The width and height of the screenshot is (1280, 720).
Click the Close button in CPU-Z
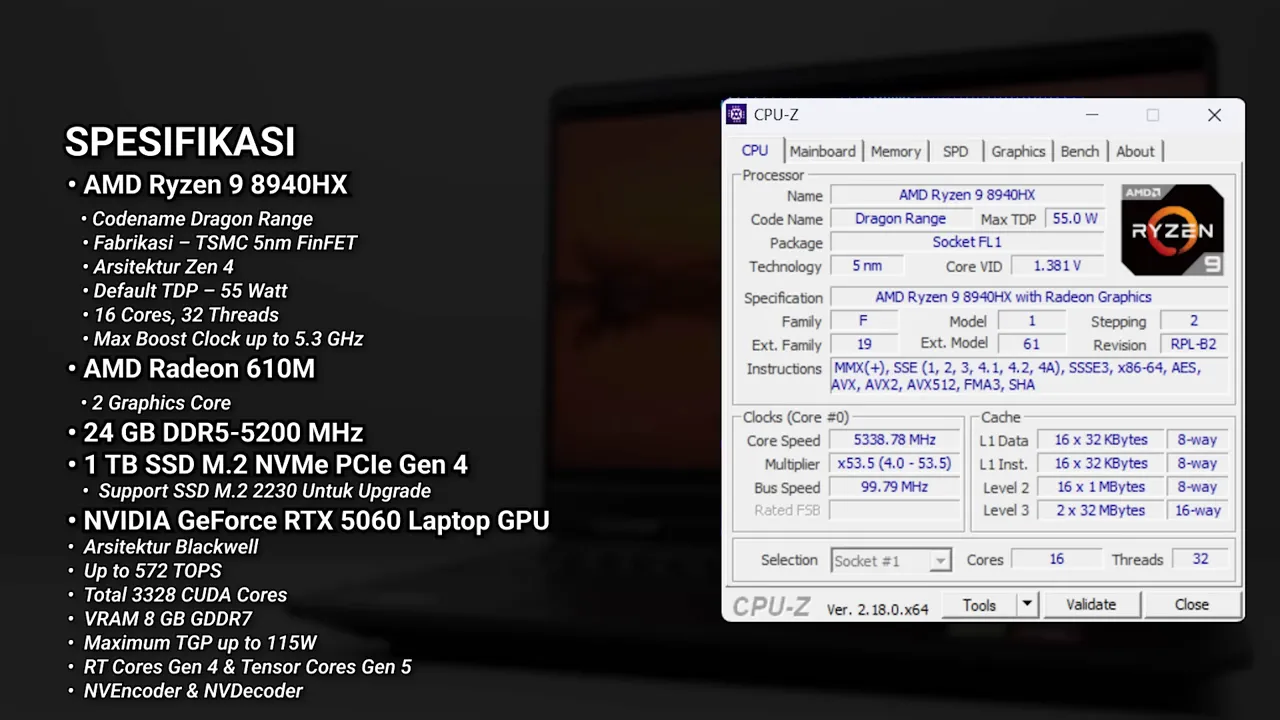[1191, 604]
